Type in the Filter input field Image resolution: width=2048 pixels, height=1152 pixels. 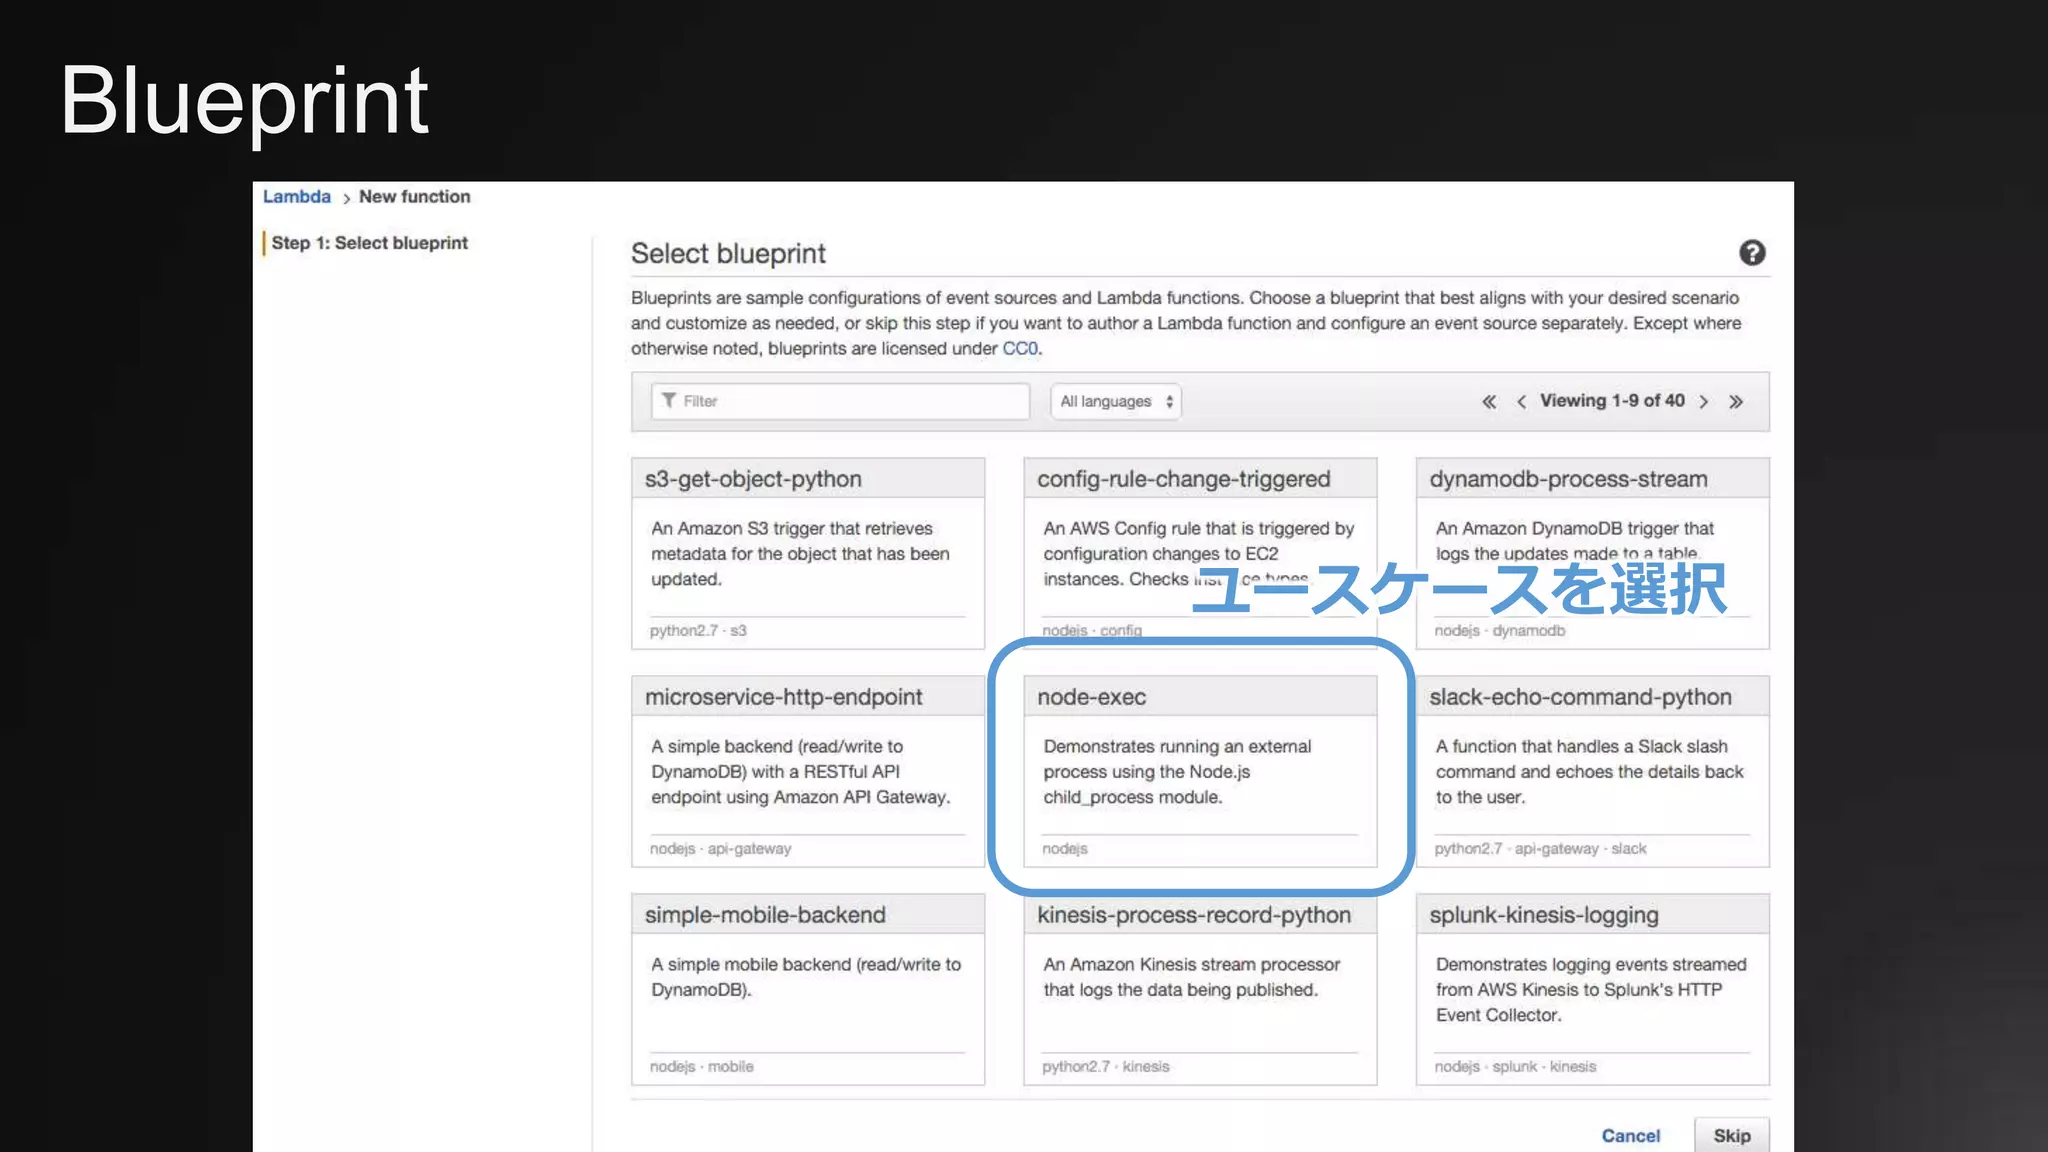[850, 401]
